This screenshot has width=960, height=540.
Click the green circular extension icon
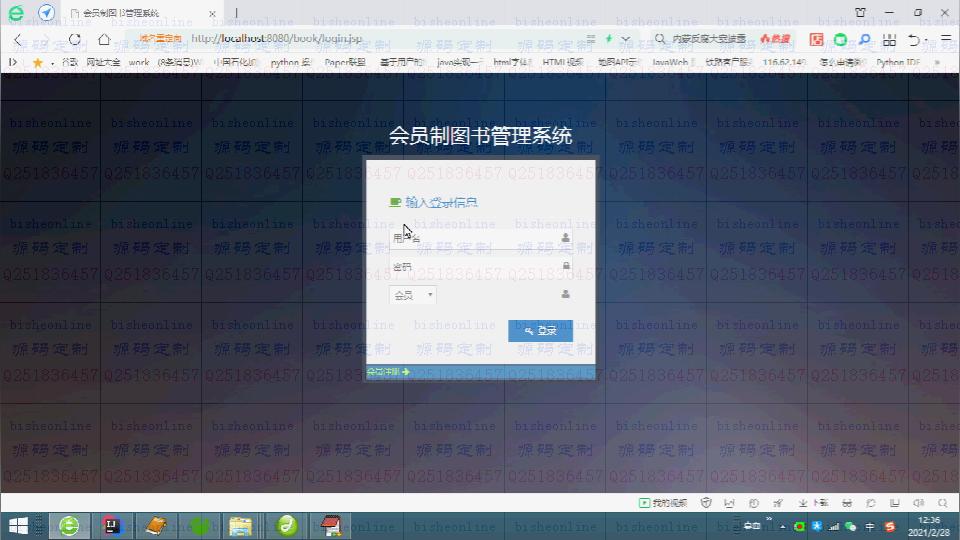pyautogui.click(x=841, y=40)
